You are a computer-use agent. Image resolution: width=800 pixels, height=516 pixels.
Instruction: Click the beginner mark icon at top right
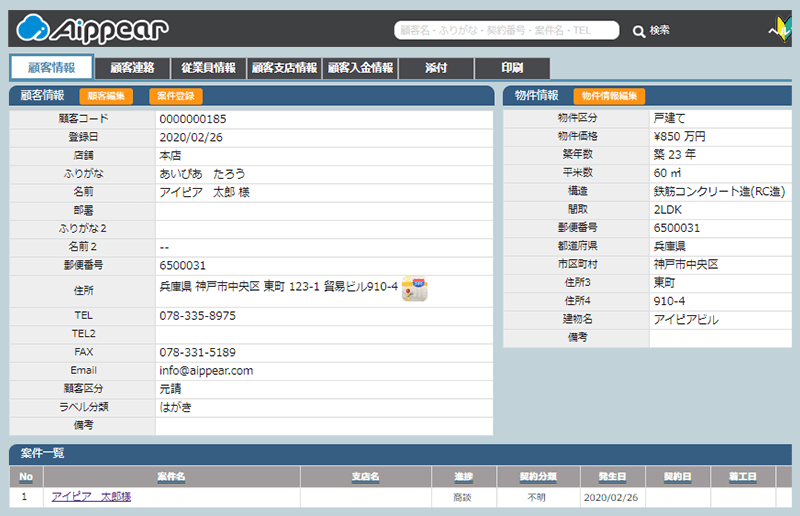[x=782, y=30]
